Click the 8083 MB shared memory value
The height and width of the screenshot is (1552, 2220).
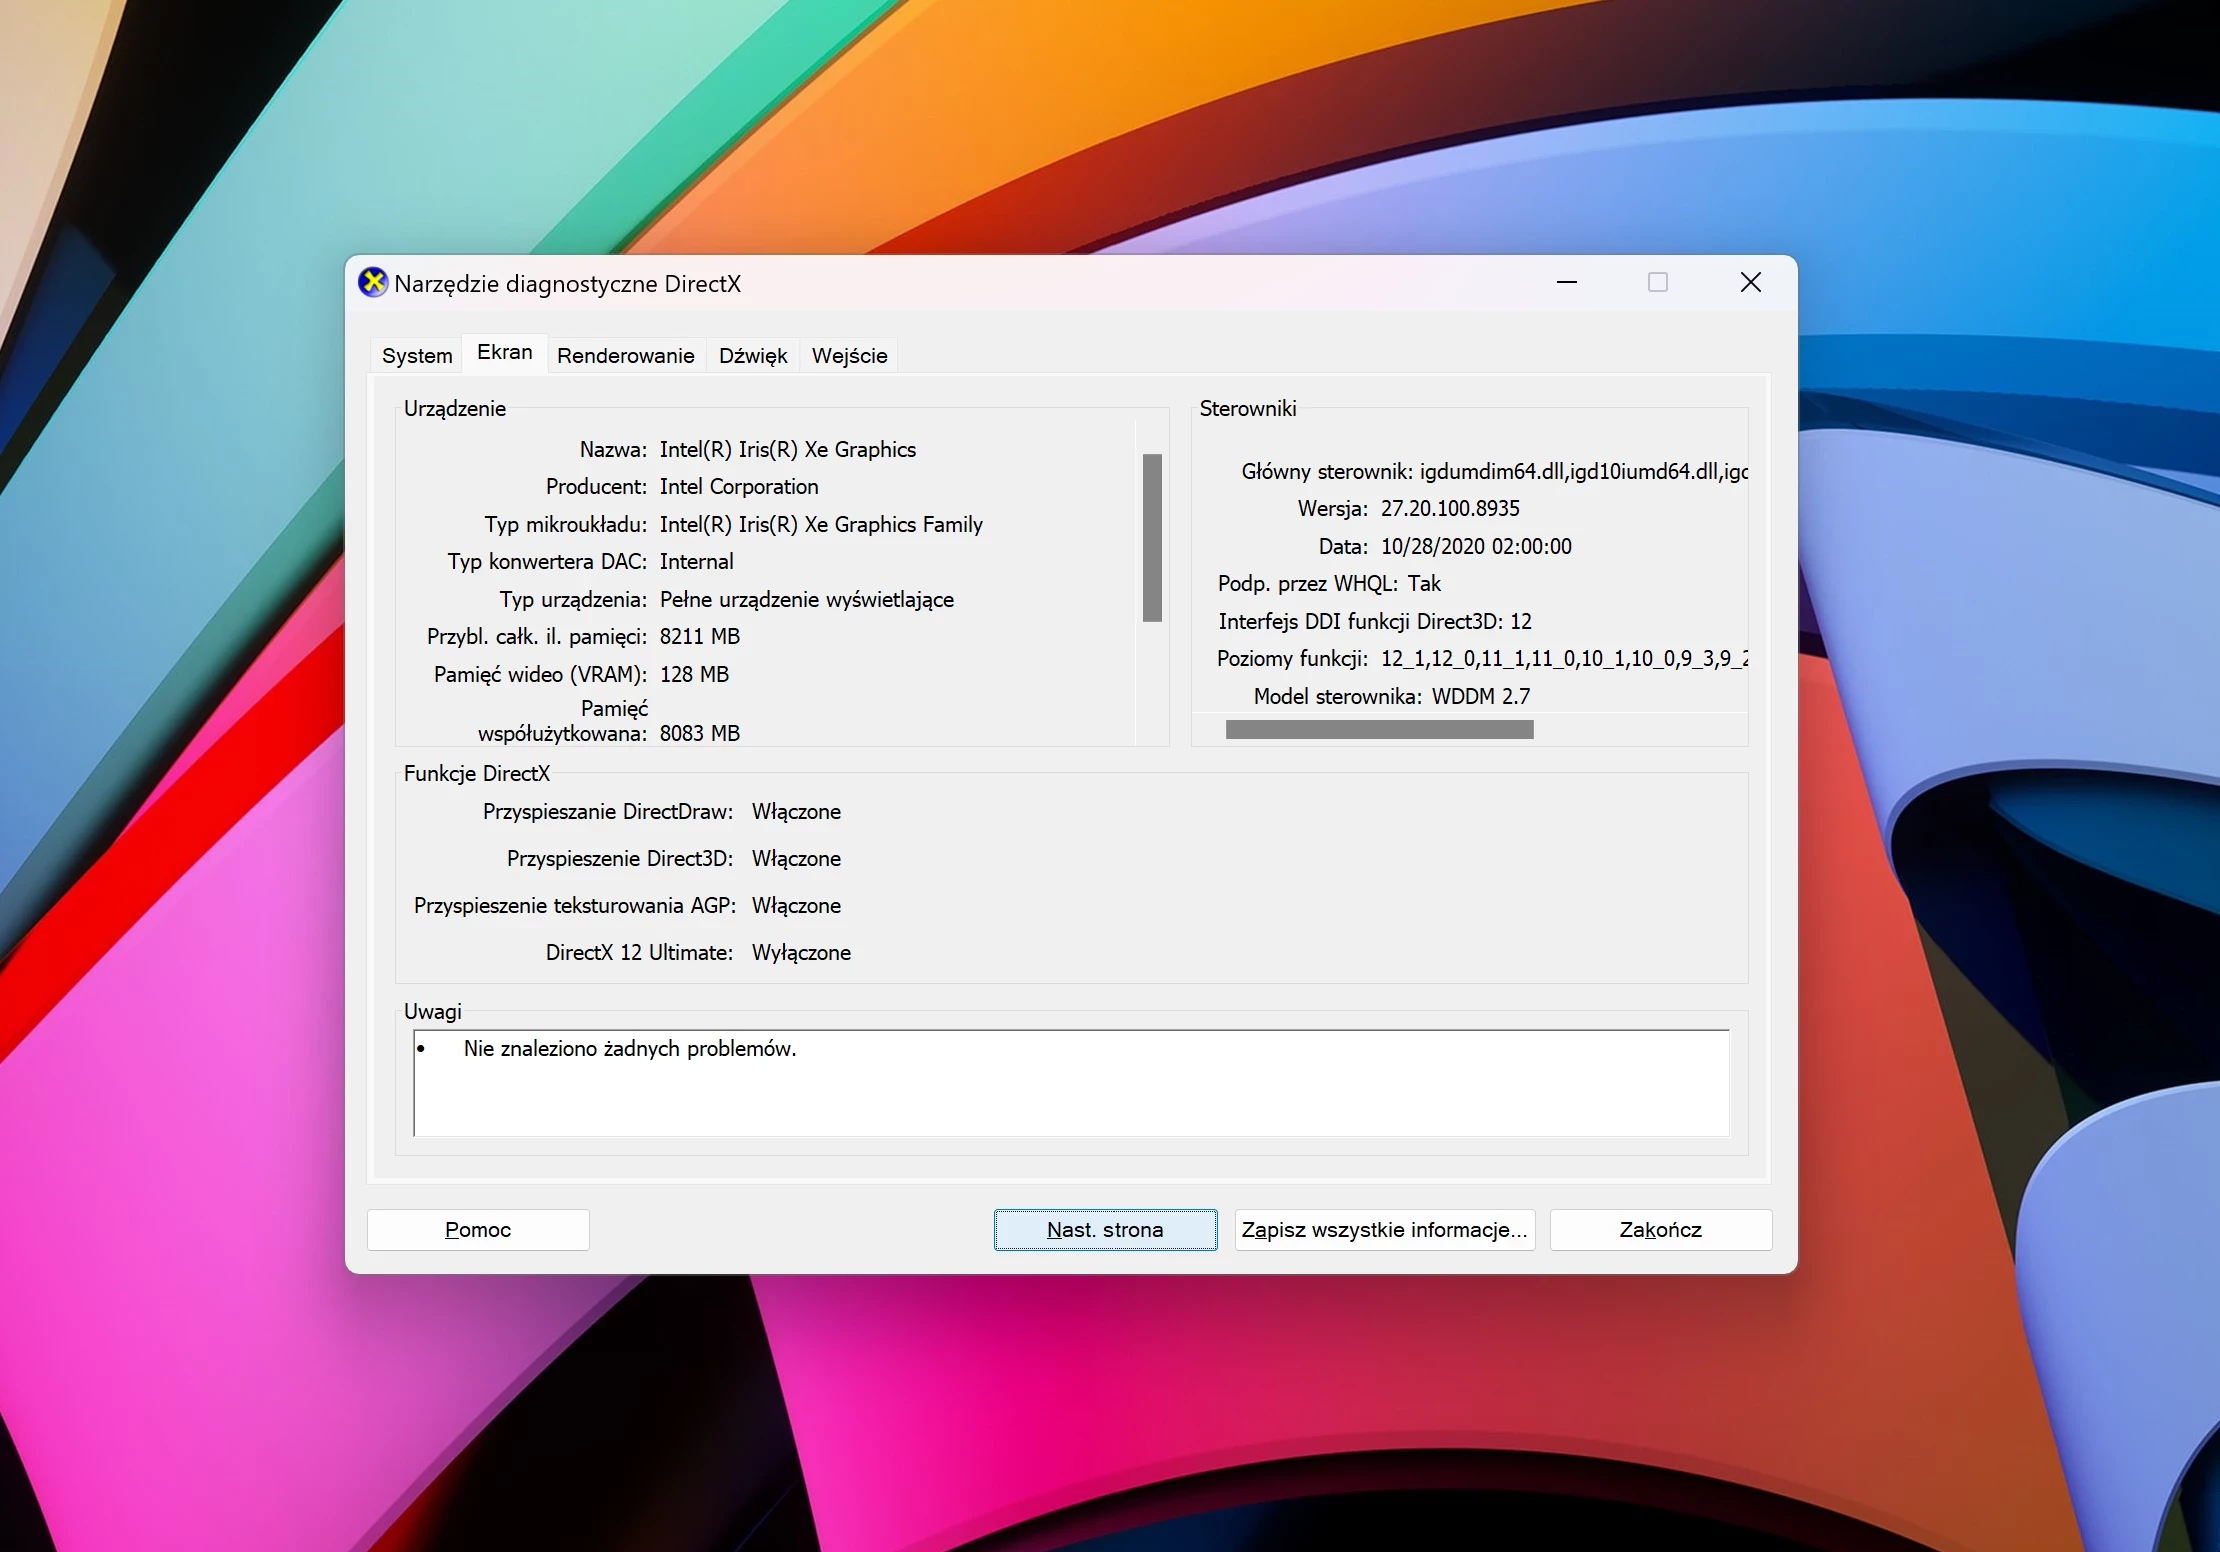click(700, 734)
